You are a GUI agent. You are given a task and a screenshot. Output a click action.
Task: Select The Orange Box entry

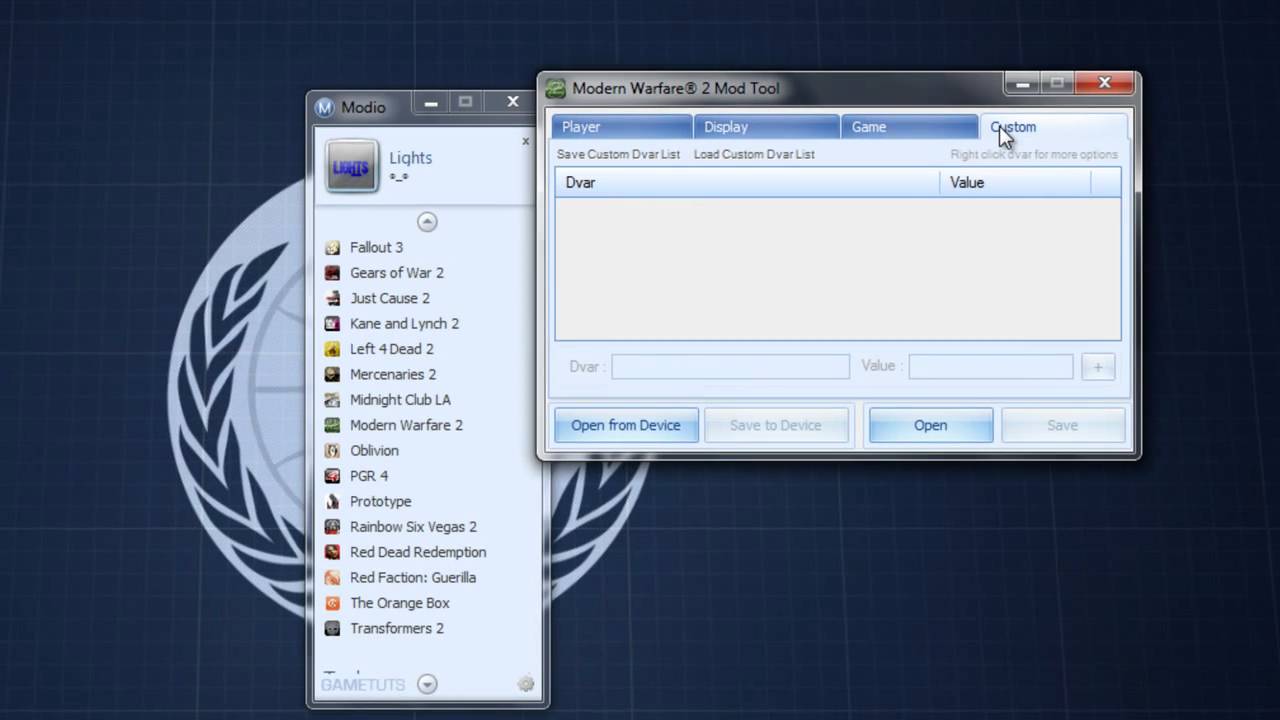pos(399,603)
